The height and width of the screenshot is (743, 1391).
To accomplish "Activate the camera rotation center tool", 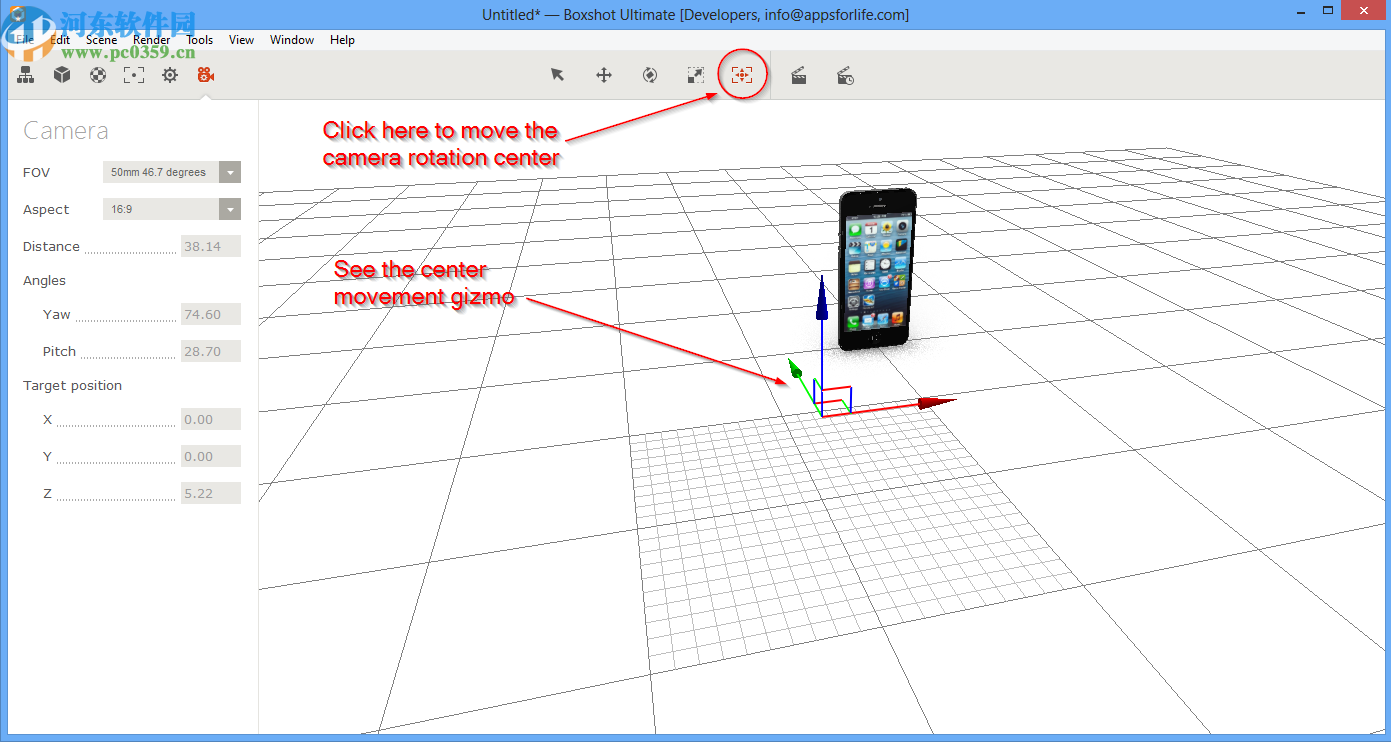I will pos(742,75).
